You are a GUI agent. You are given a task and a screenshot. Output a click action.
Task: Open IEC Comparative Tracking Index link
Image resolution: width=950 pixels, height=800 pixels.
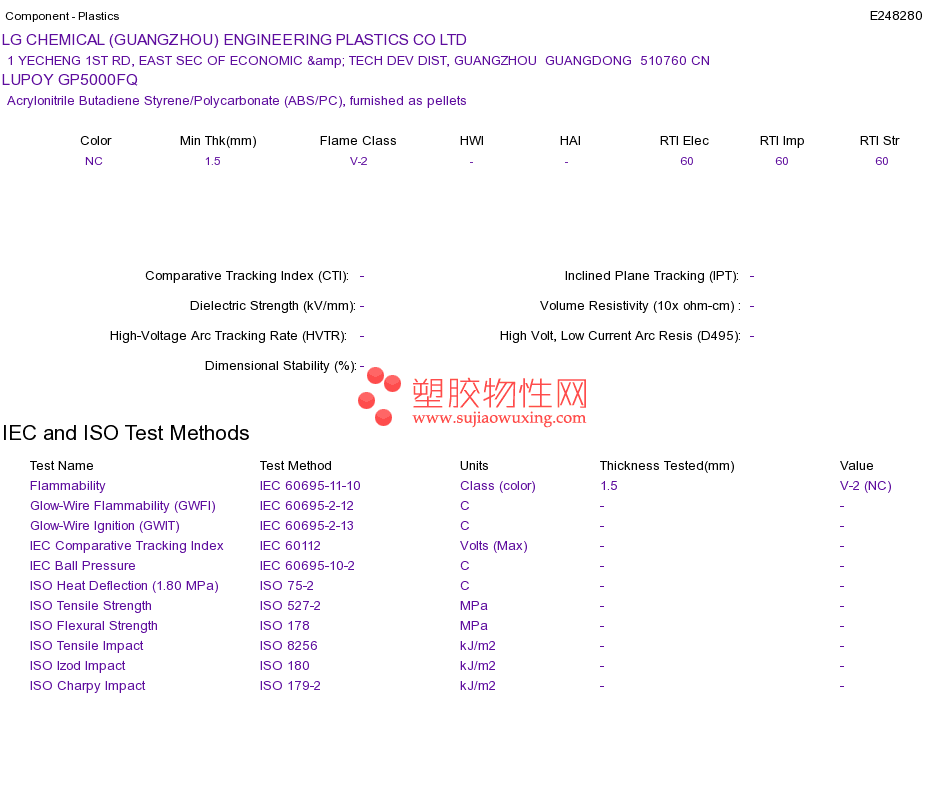[x=127, y=545]
